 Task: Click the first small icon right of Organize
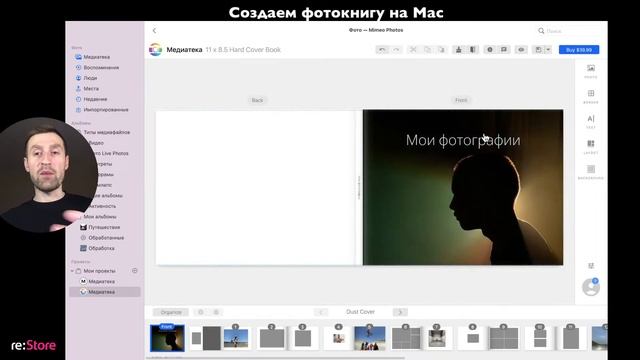[200, 312]
